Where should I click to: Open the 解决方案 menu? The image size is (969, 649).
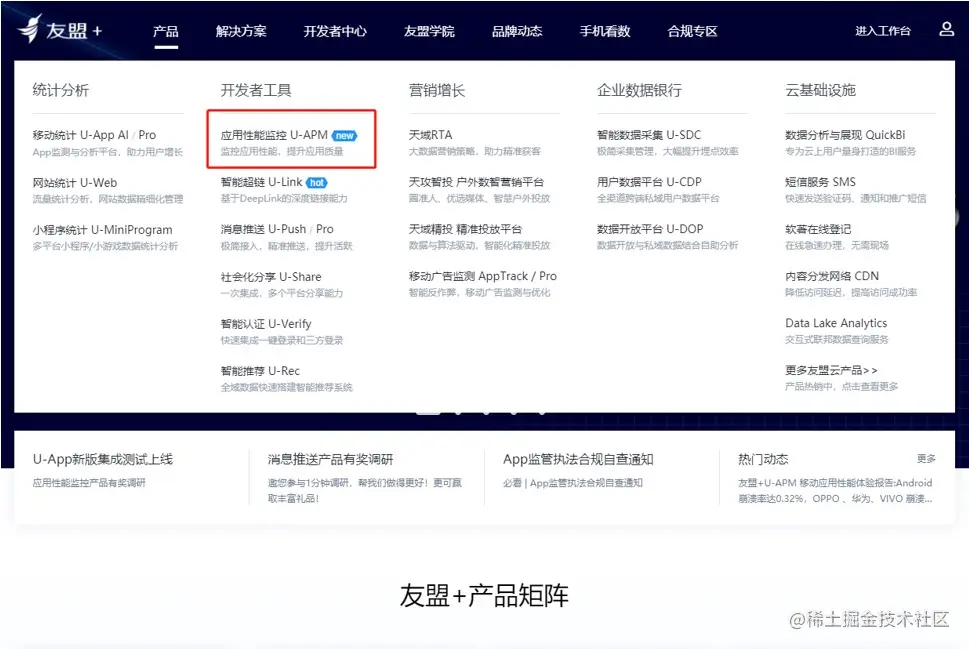[241, 31]
